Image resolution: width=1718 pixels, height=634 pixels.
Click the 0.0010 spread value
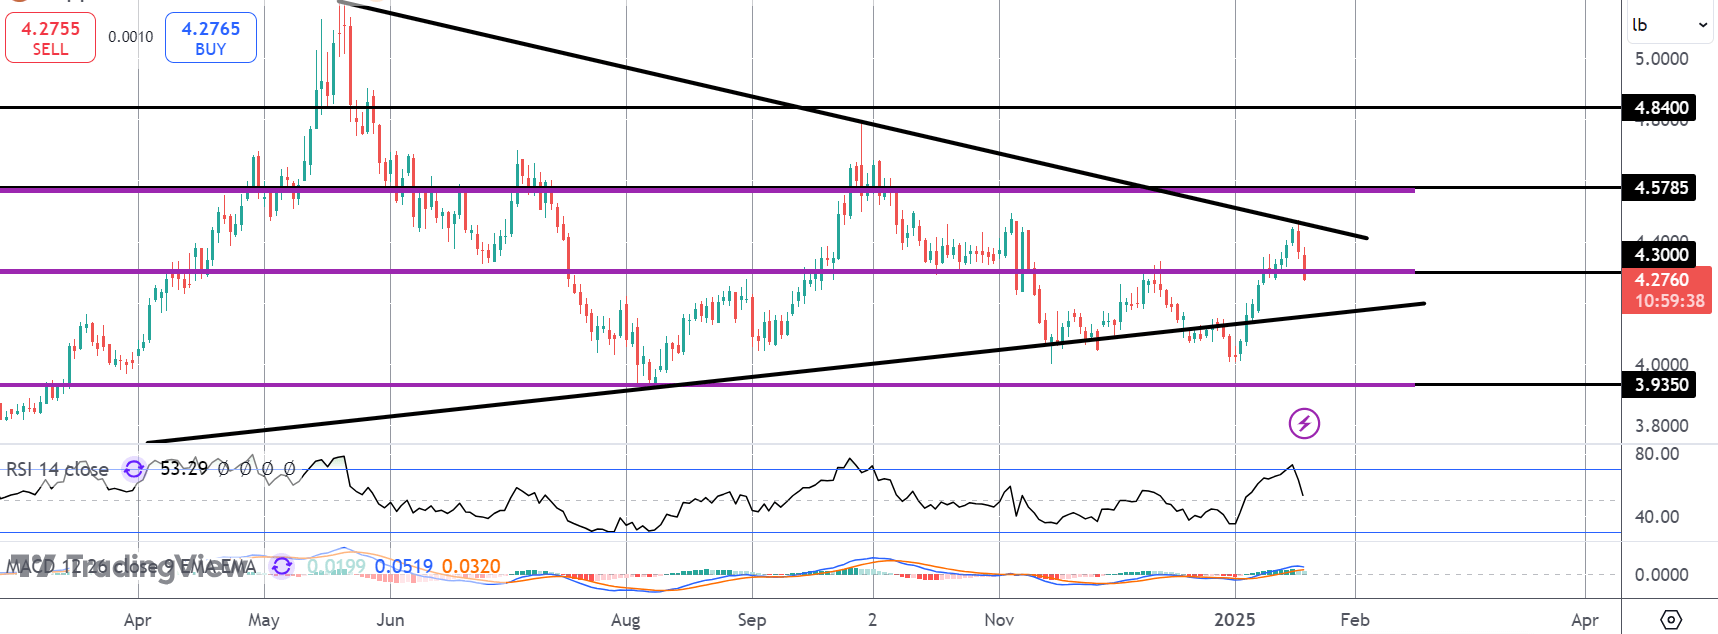point(131,37)
